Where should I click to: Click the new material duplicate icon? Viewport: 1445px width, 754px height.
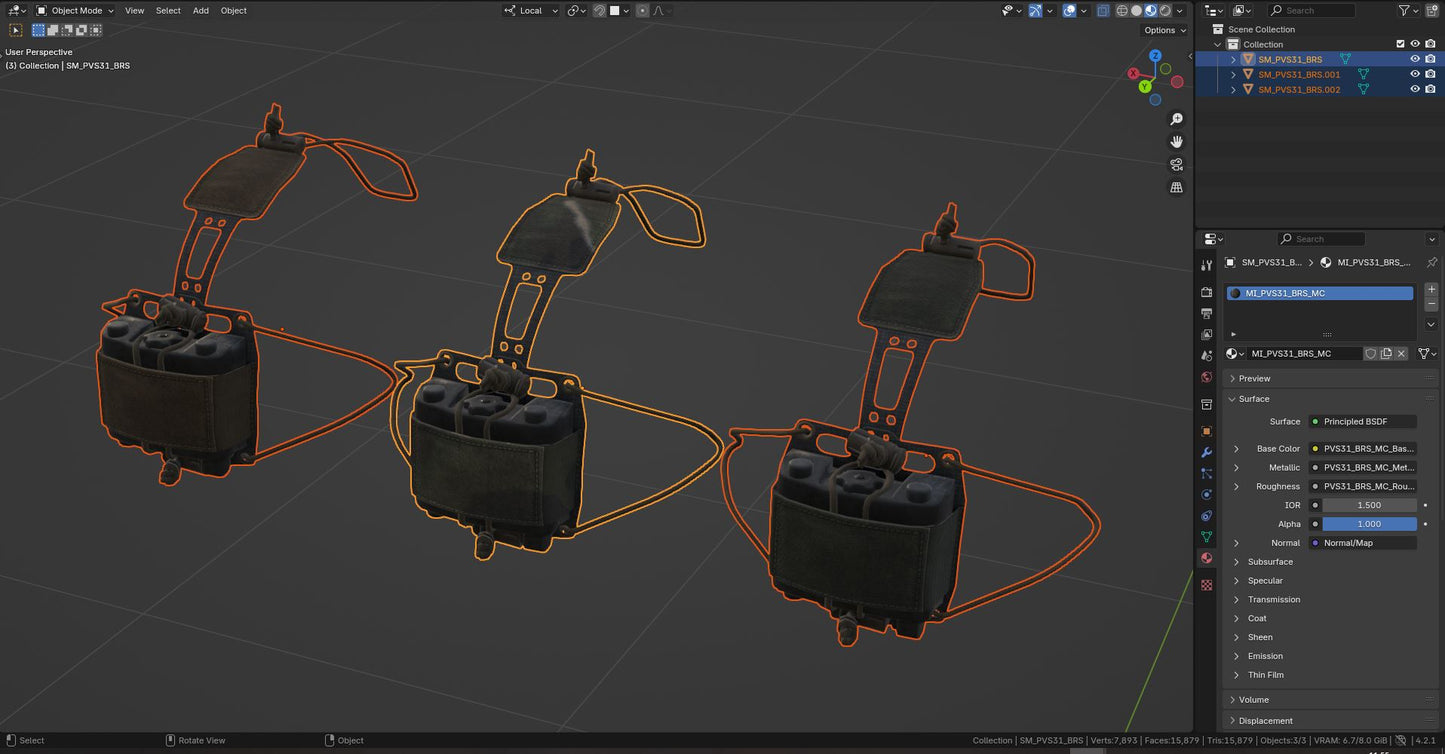(1386, 354)
